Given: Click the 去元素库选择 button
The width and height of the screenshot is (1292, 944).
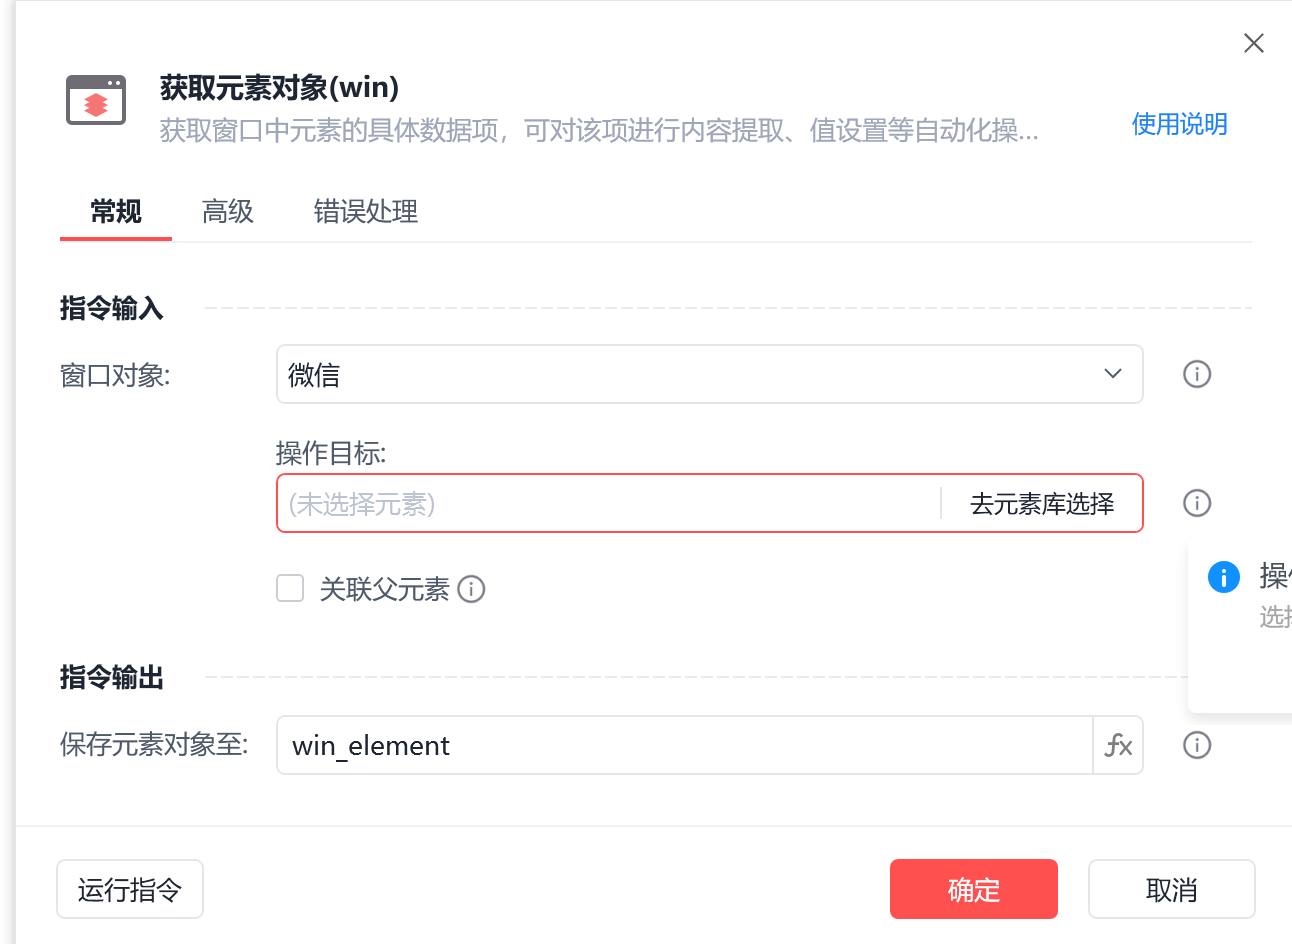Looking at the screenshot, I should coord(1042,504).
